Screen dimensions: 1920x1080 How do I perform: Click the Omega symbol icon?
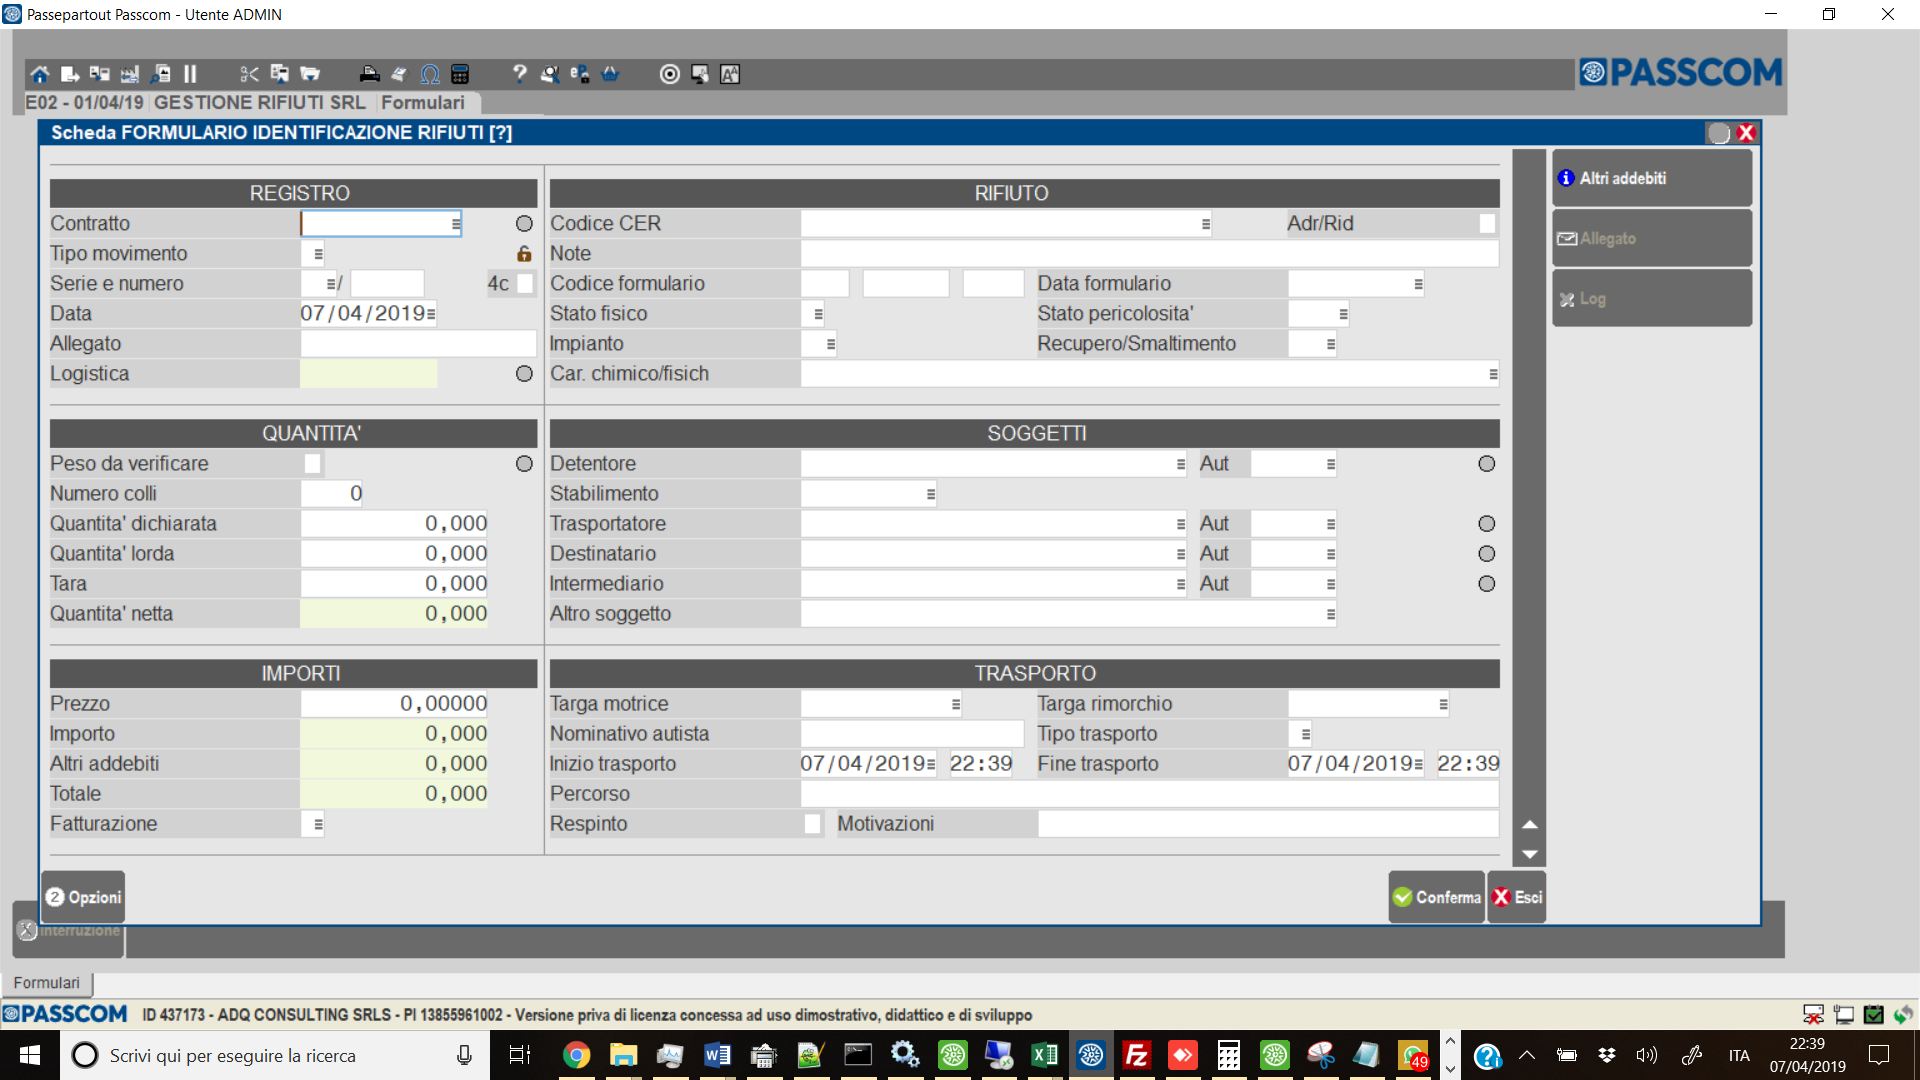[430, 74]
